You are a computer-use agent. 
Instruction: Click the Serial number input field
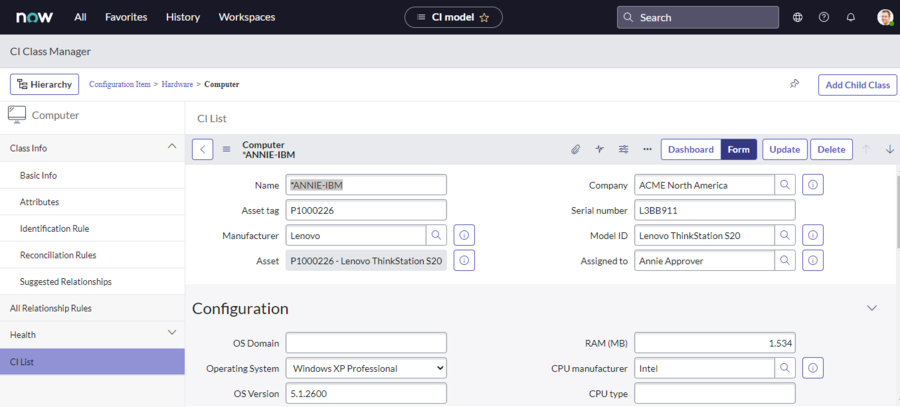click(x=715, y=210)
